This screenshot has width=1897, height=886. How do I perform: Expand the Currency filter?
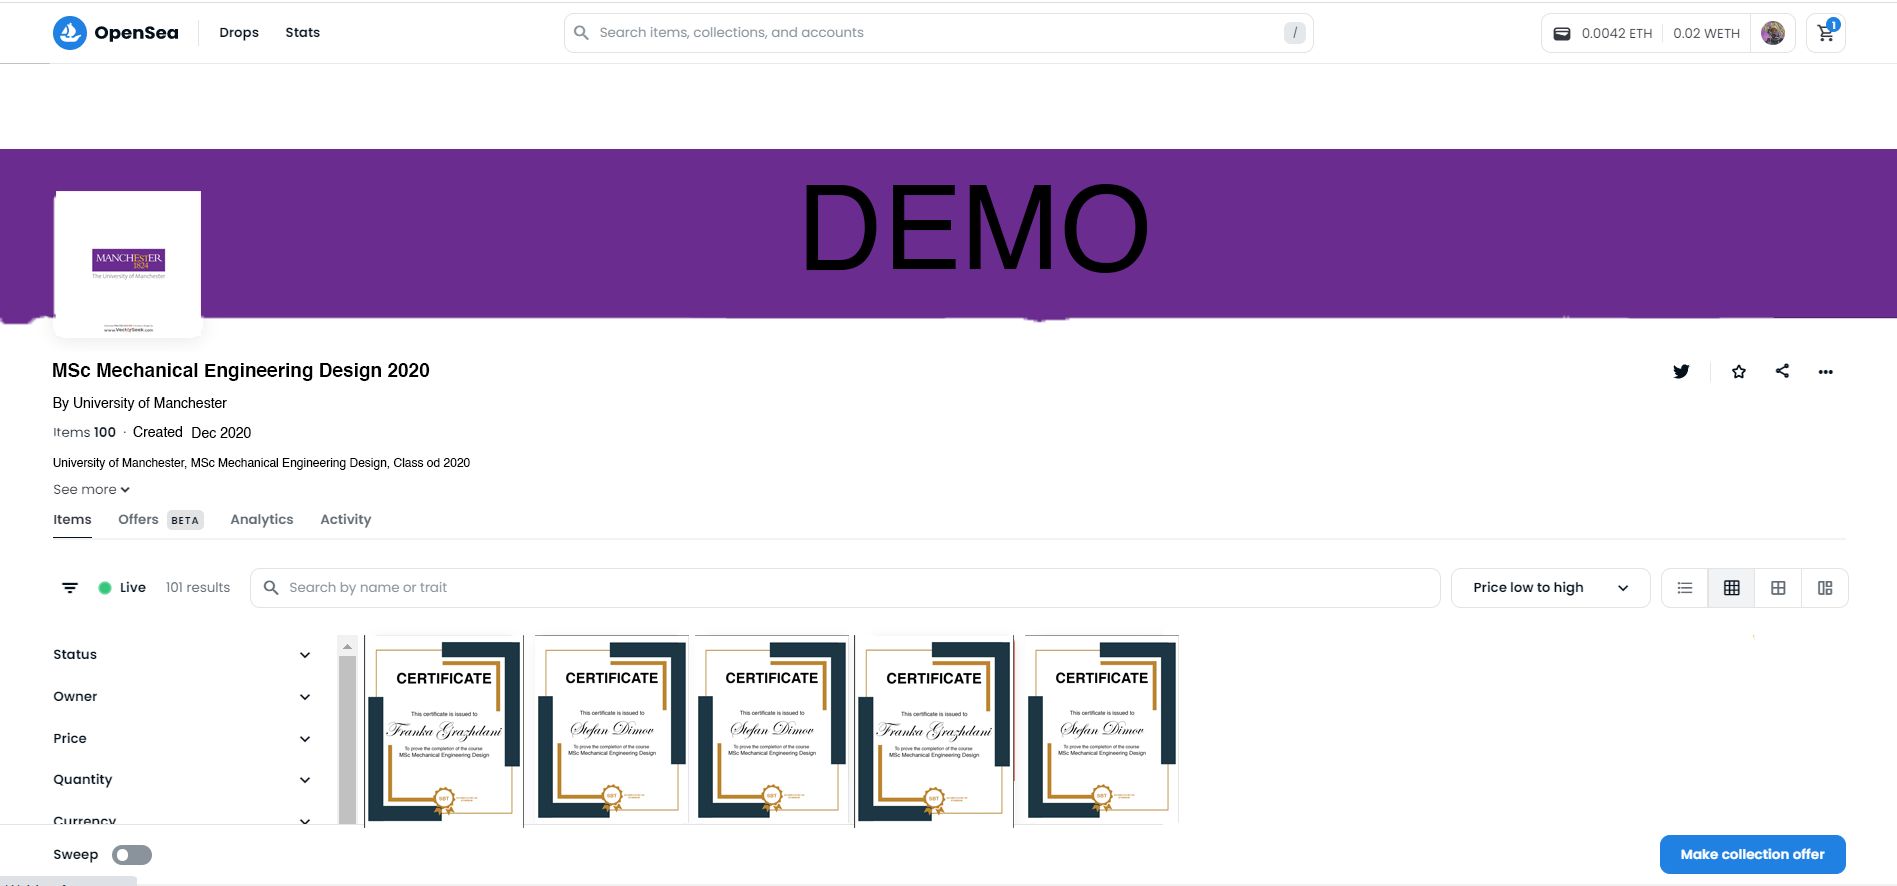182,819
